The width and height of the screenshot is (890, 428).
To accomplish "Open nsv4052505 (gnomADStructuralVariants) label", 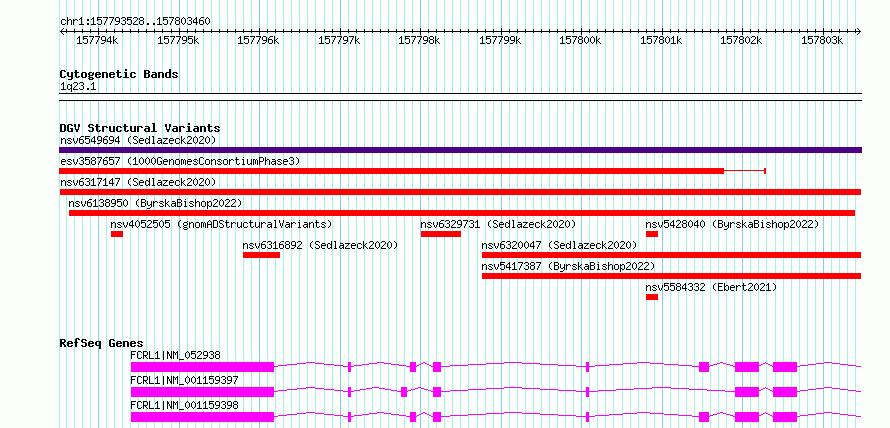I will pos(221,224).
